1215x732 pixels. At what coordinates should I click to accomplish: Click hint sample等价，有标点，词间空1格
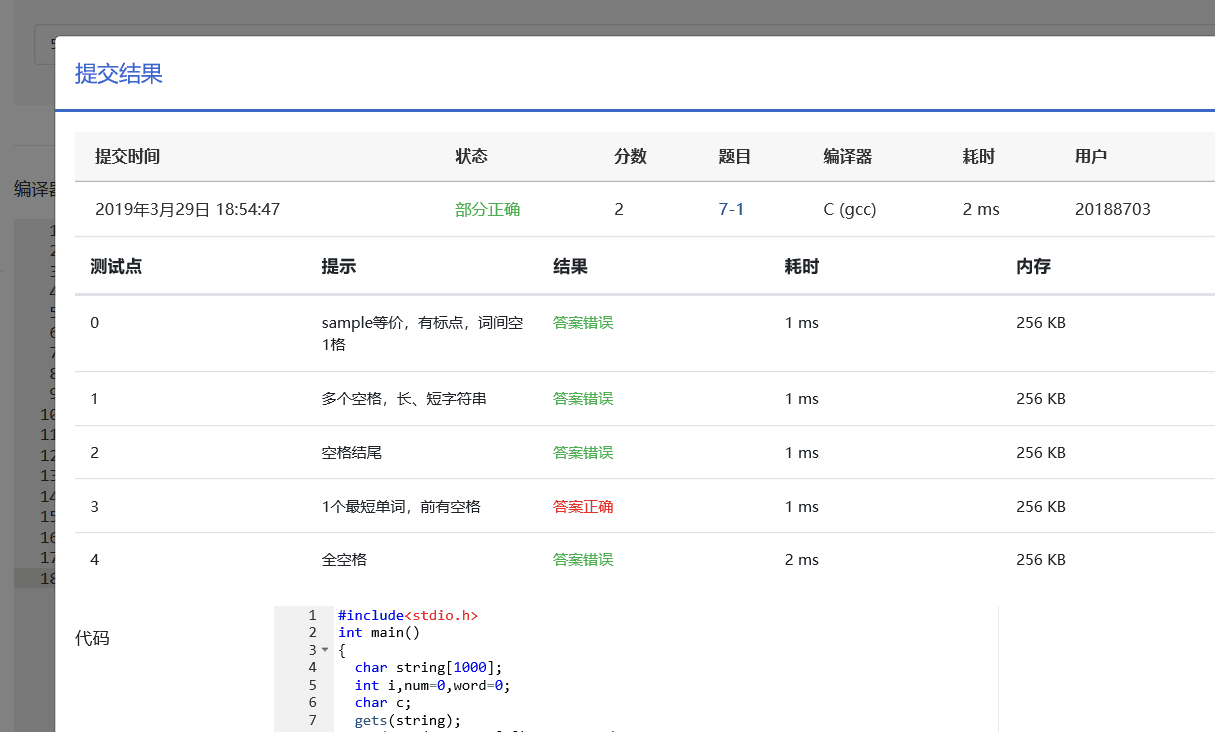click(422, 333)
